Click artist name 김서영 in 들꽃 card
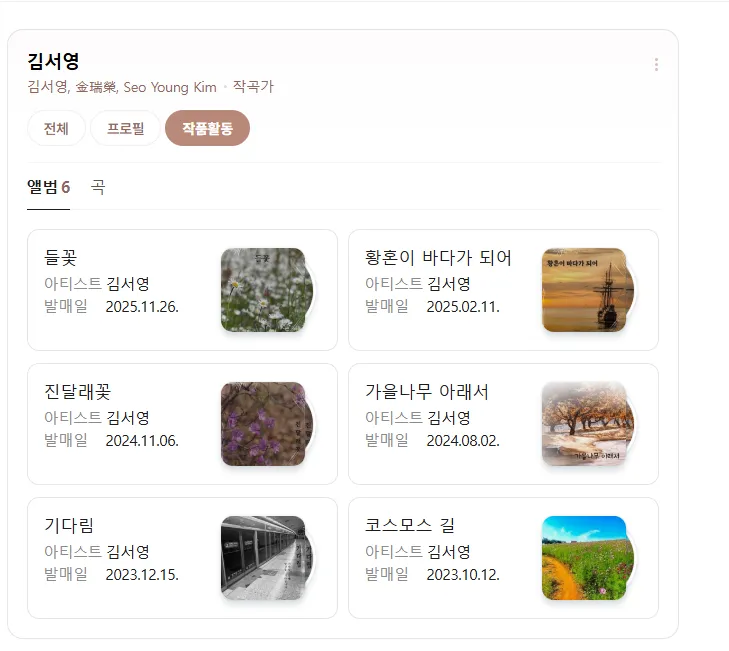The image size is (729, 651). coord(128,284)
